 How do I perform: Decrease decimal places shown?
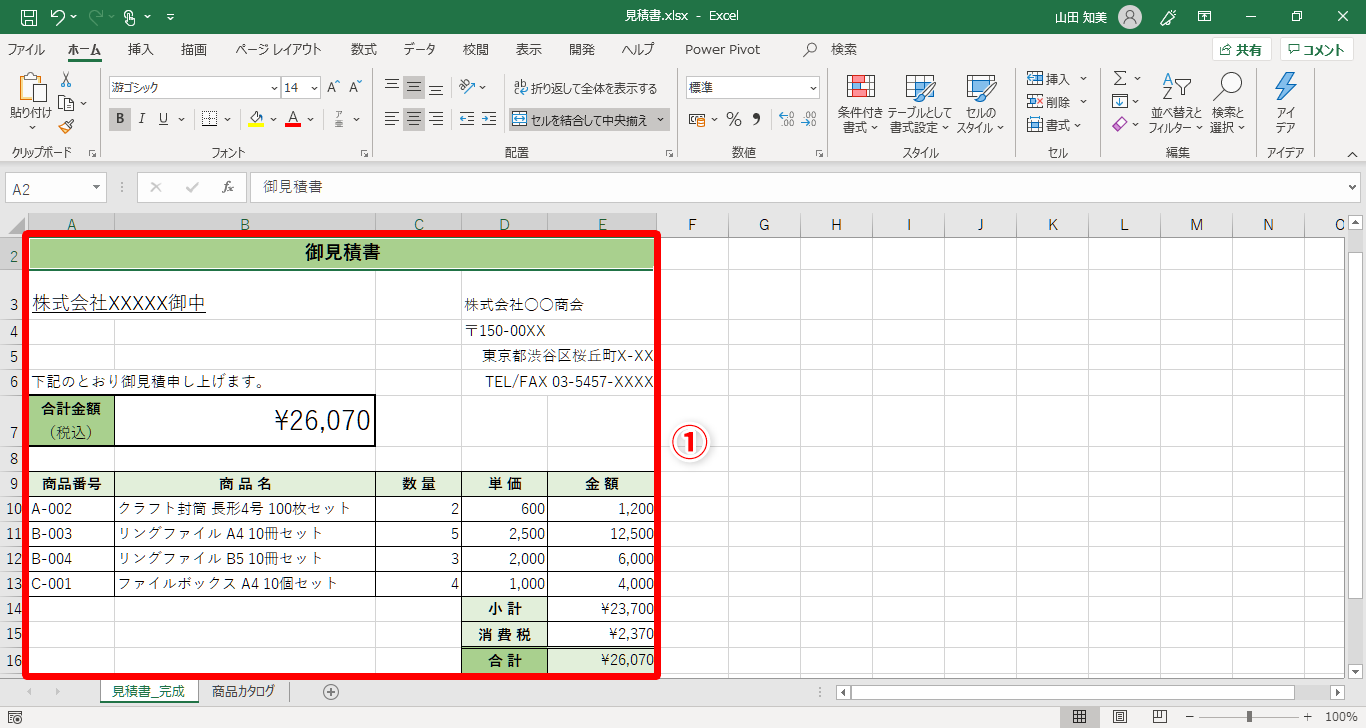tap(809, 119)
